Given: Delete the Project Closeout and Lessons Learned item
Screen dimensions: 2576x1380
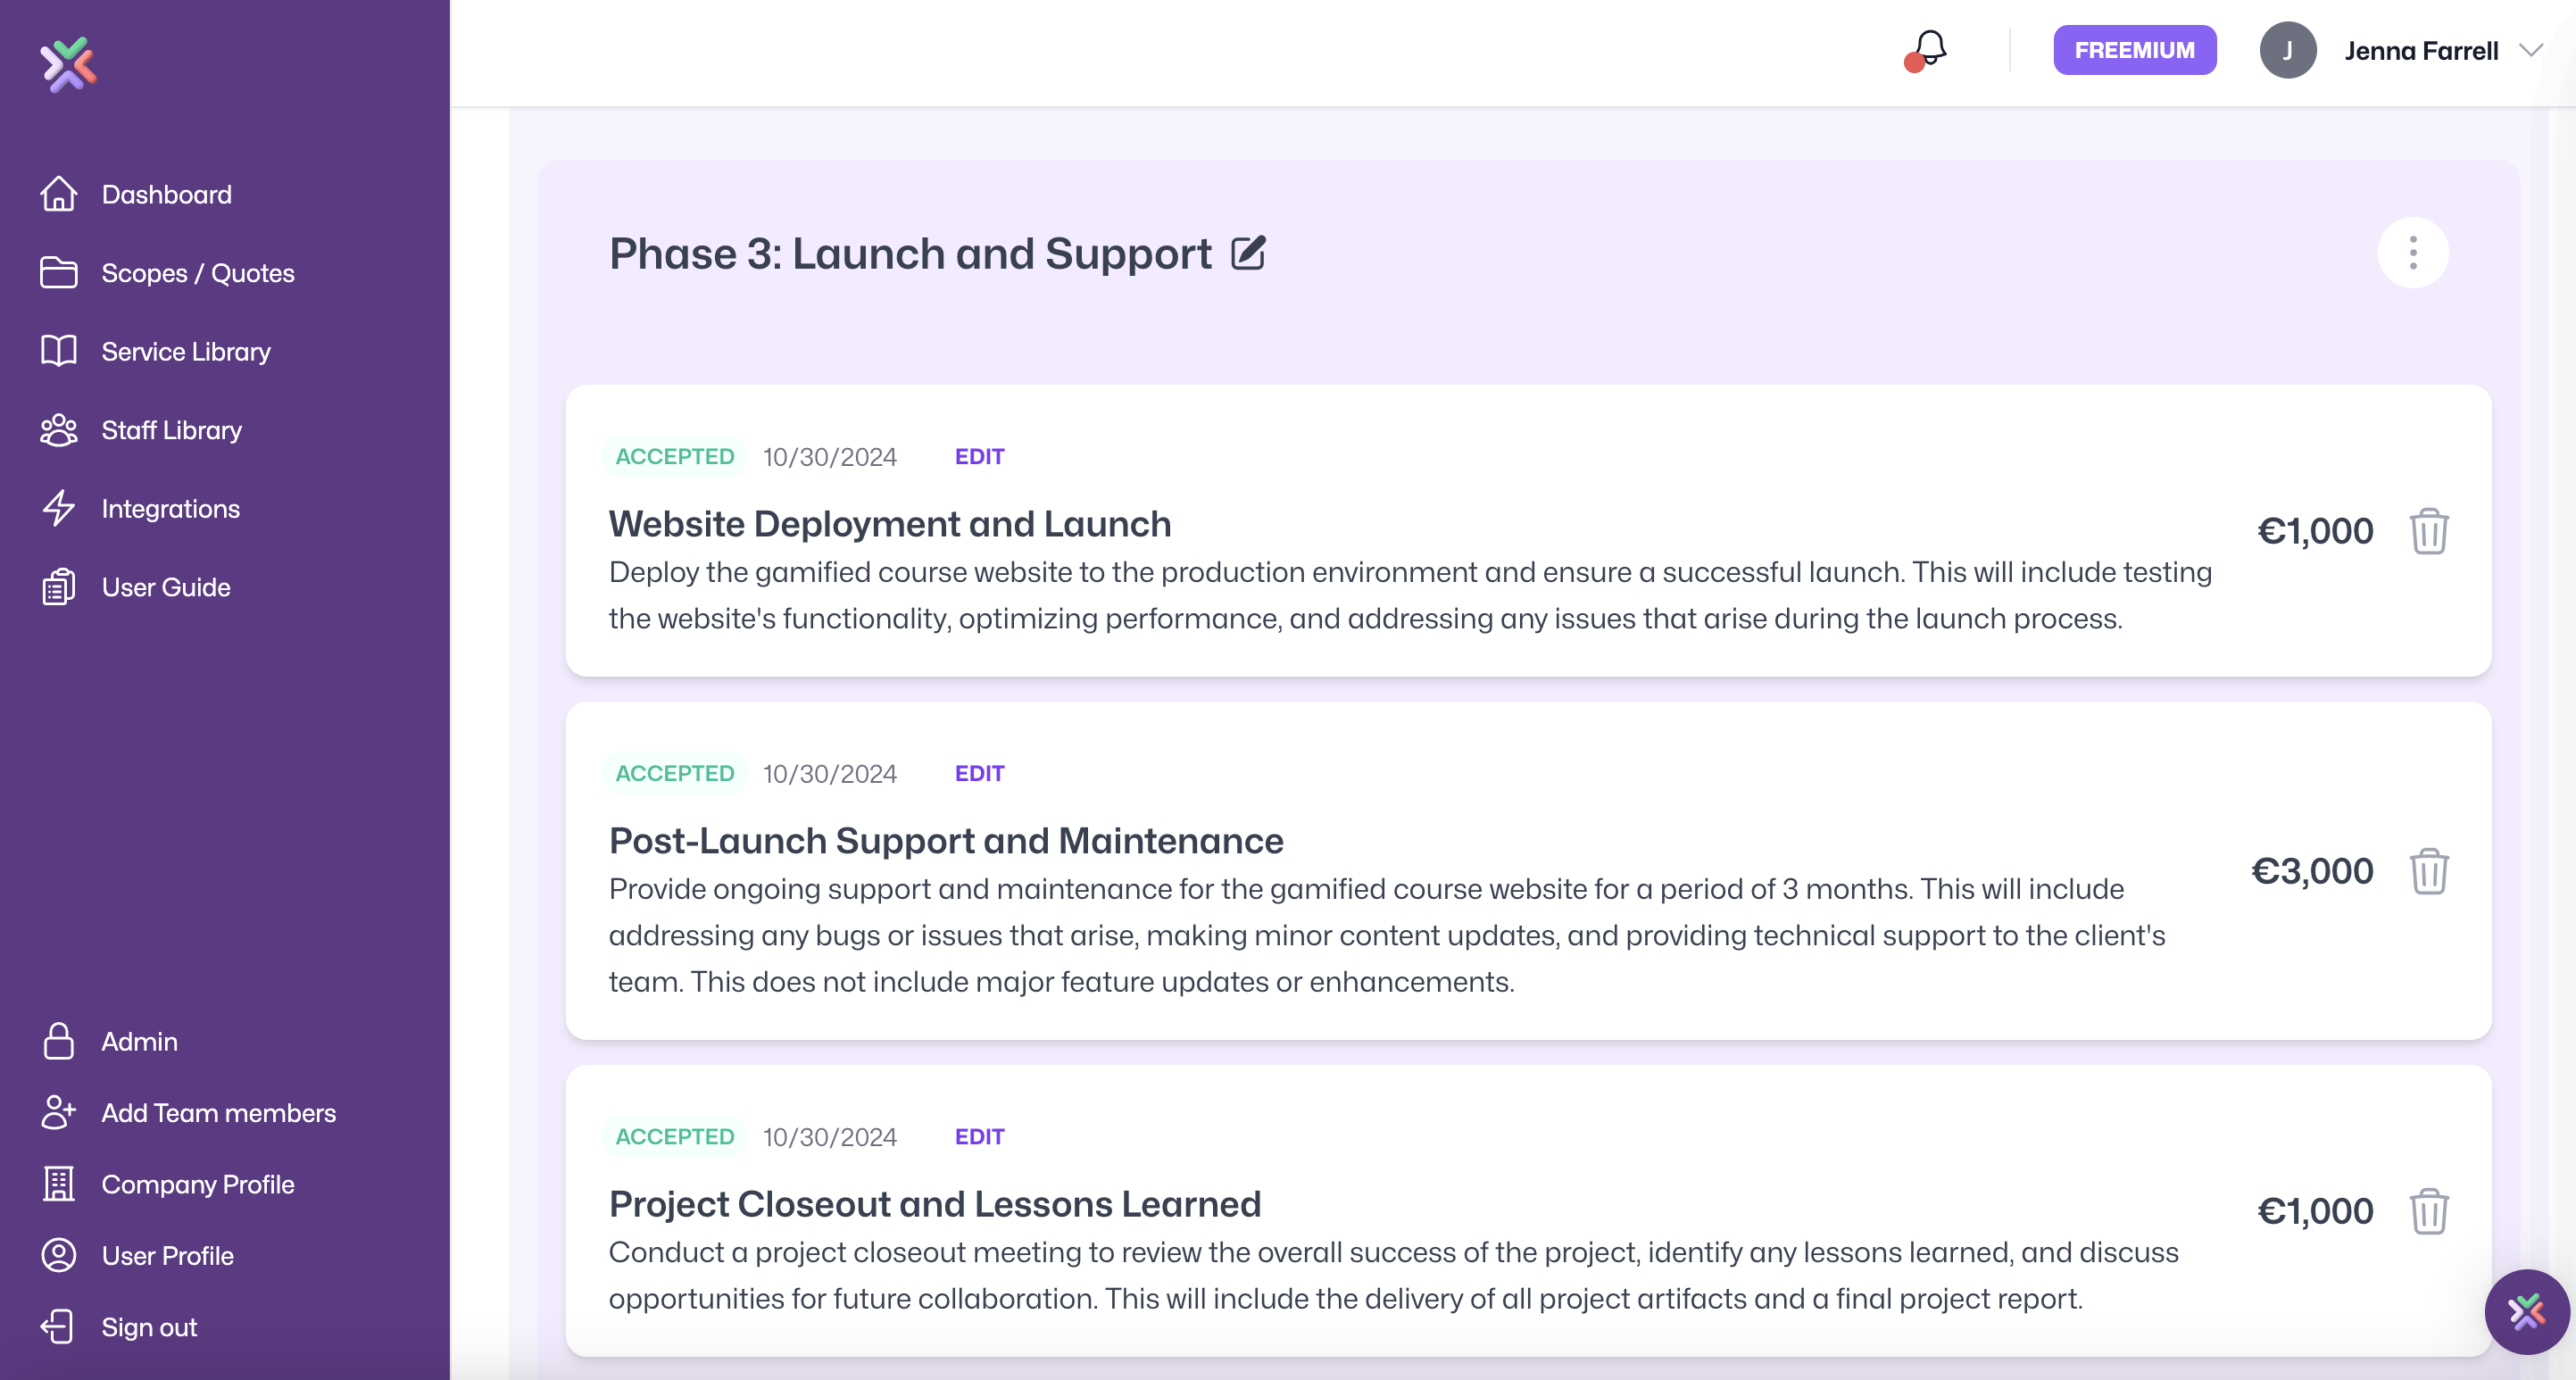Looking at the screenshot, I should [2428, 1211].
